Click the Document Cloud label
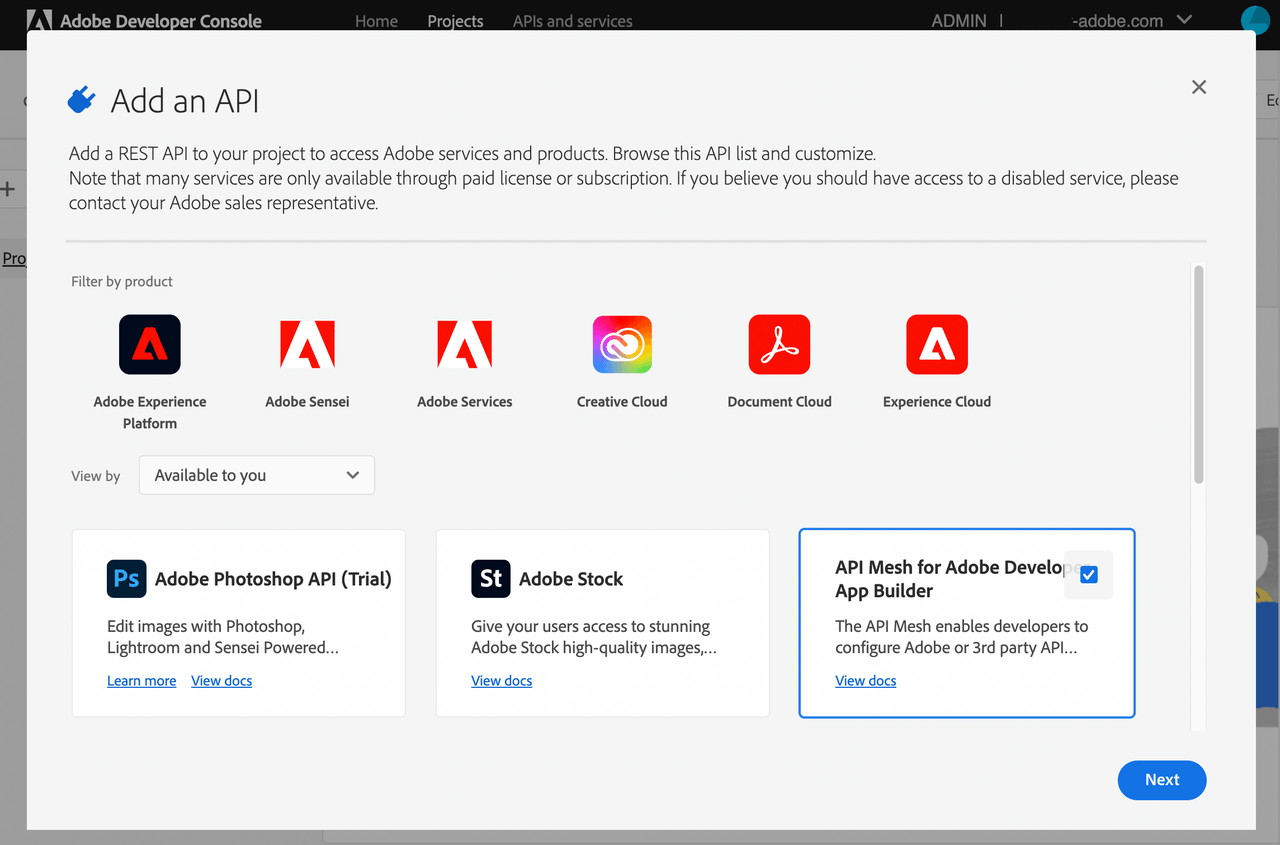The width and height of the screenshot is (1280, 845). 780,402
